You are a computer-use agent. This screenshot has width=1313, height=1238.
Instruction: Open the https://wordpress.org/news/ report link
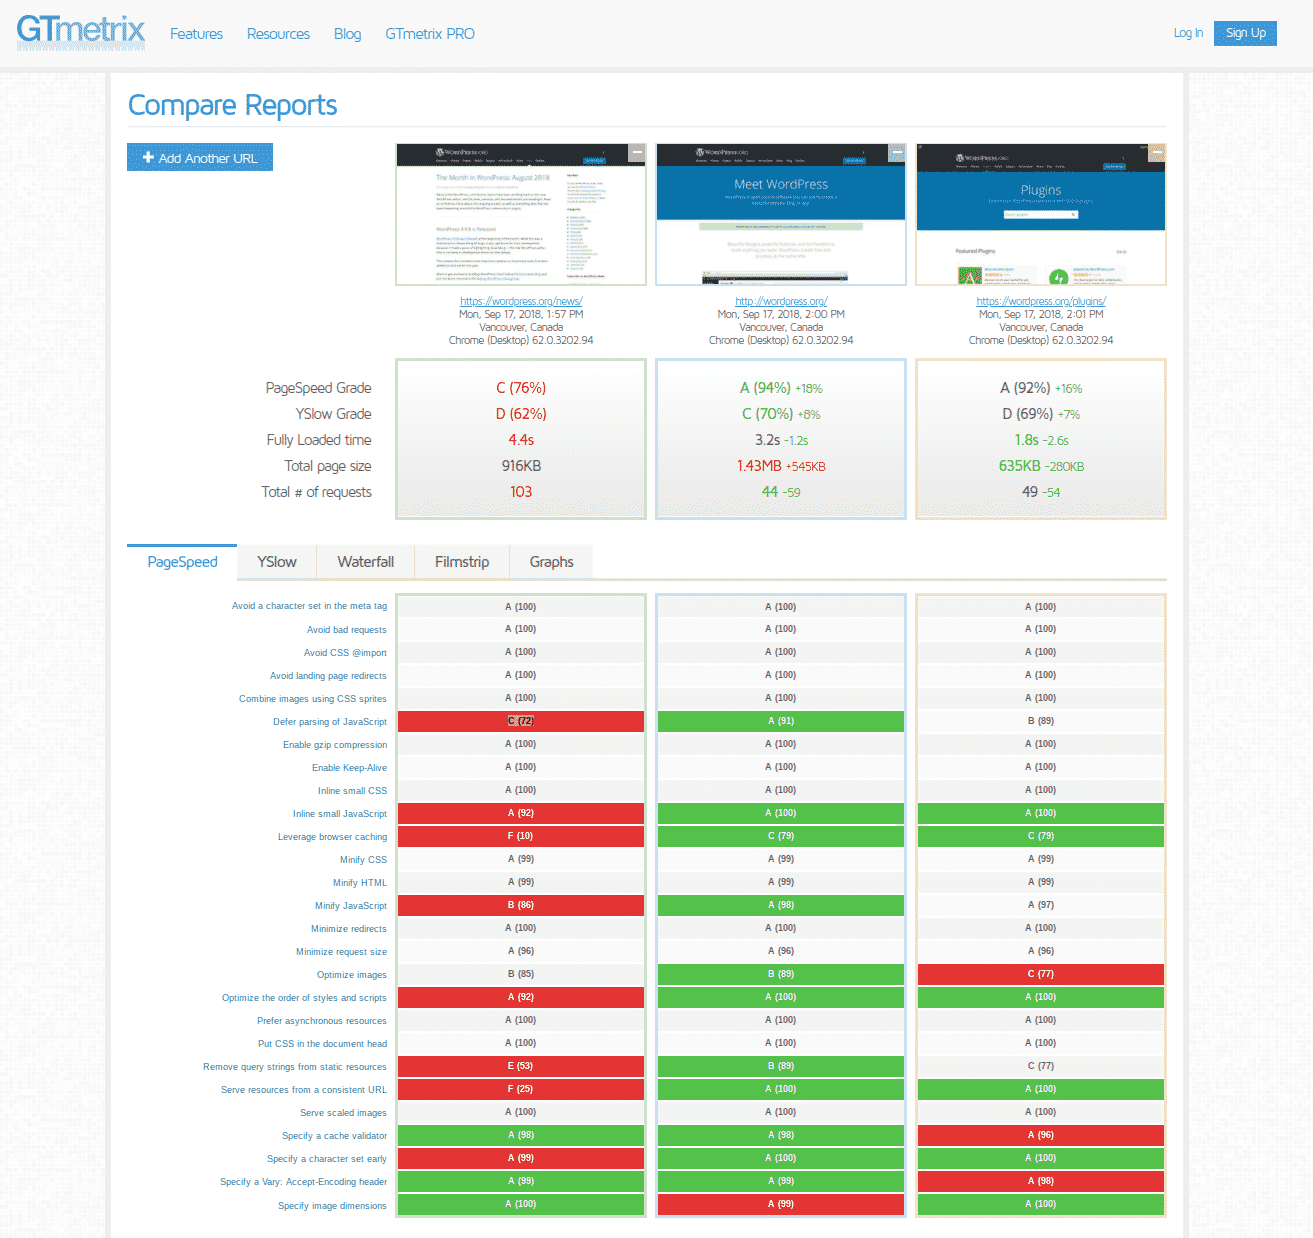click(521, 301)
